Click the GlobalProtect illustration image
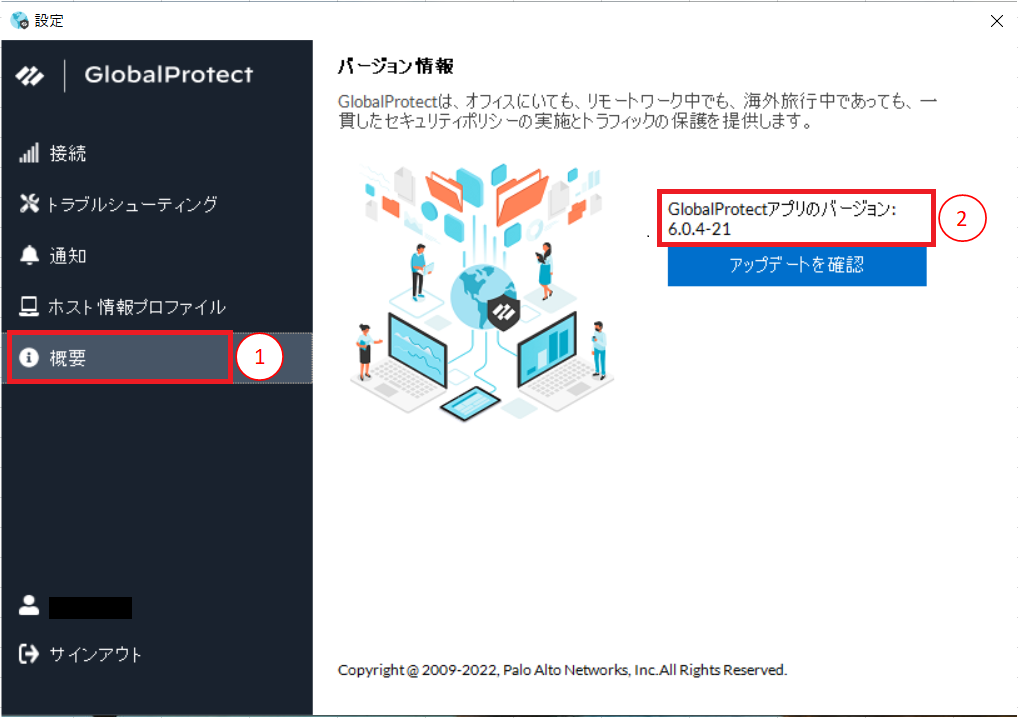This screenshot has width=1018, height=718. click(482, 292)
